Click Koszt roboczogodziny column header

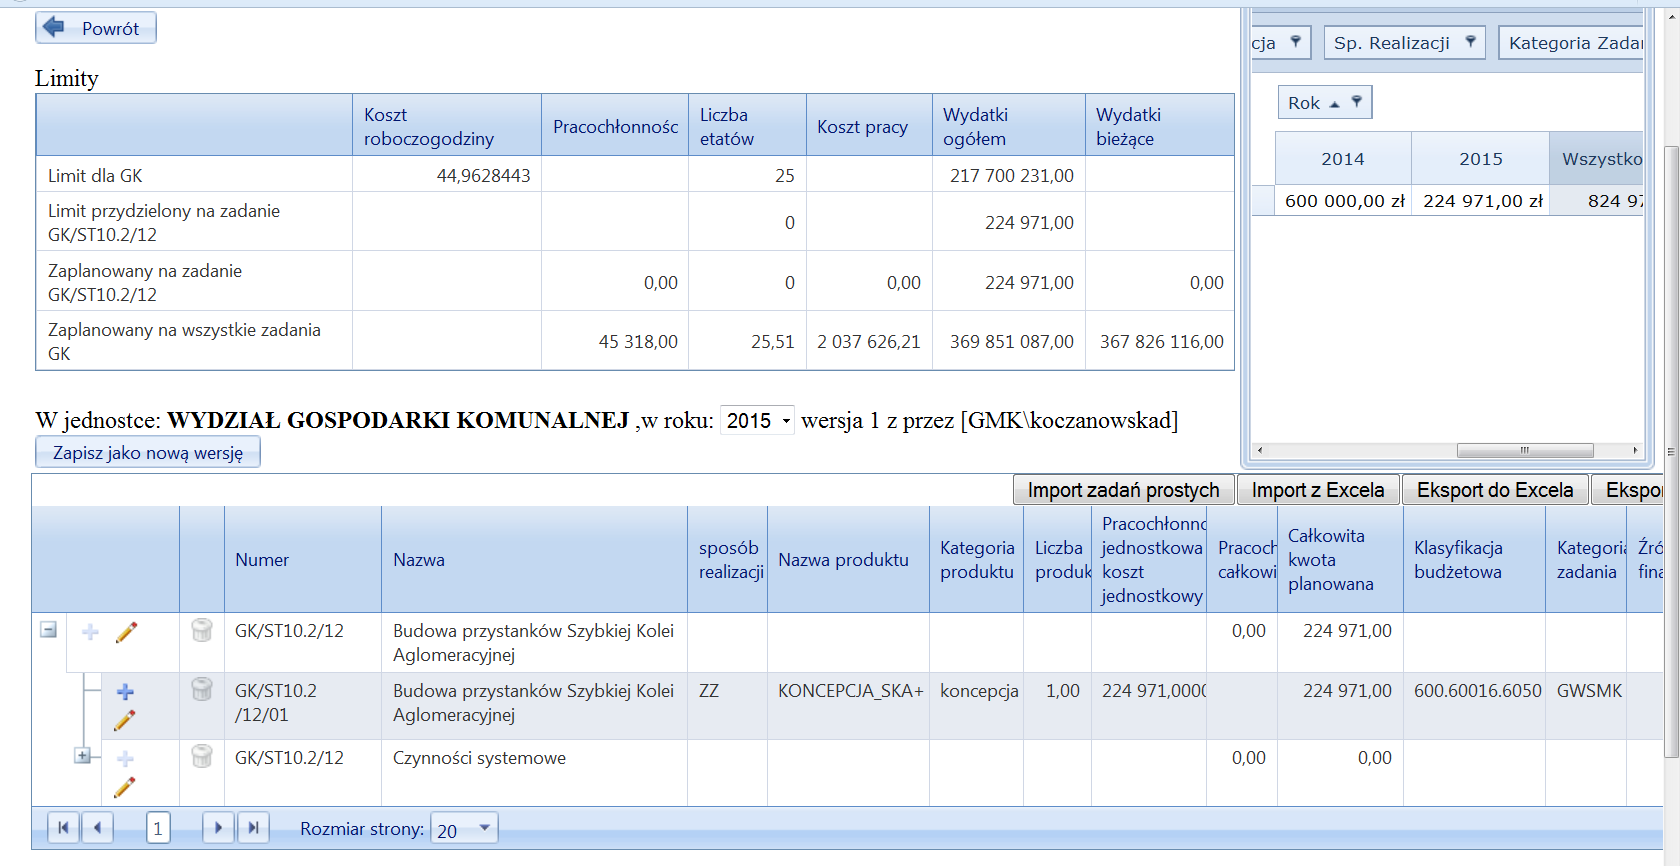447,126
